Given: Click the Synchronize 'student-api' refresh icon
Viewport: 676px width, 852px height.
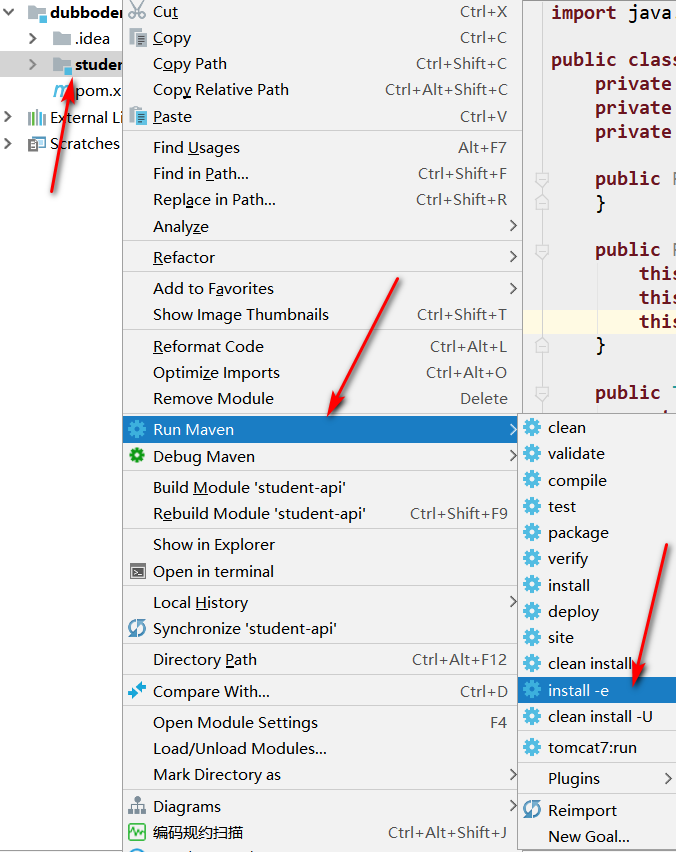Looking at the screenshot, I should tap(137, 628).
